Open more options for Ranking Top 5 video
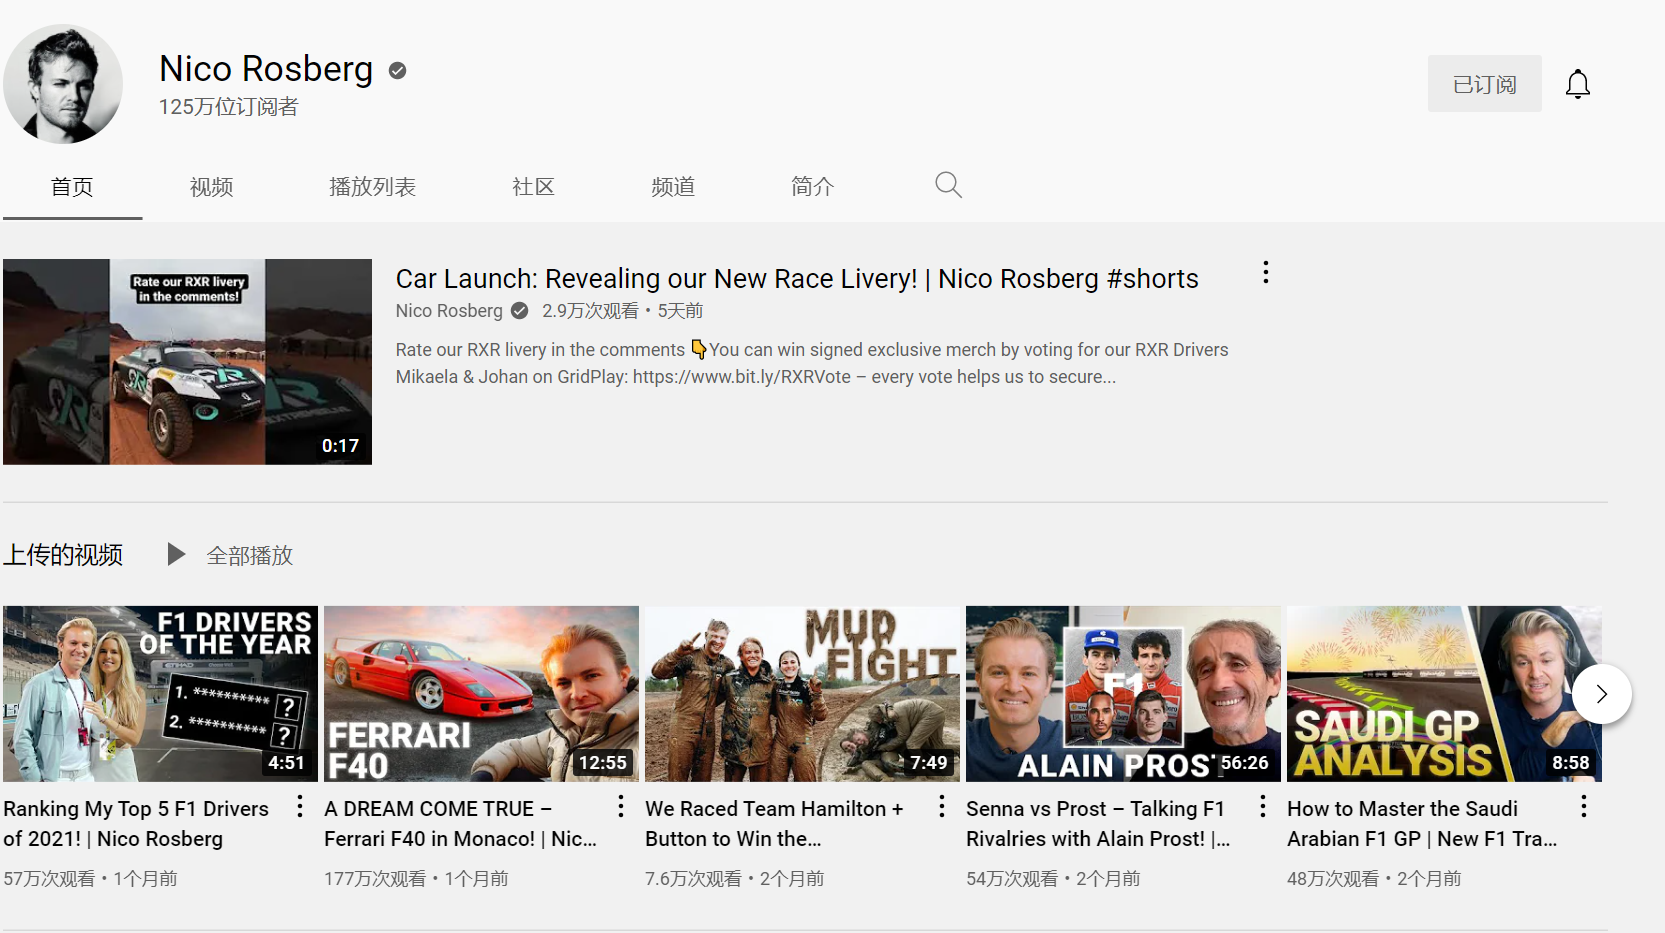The width and height of the screenshot is (1665, 933). pos(299,807)
